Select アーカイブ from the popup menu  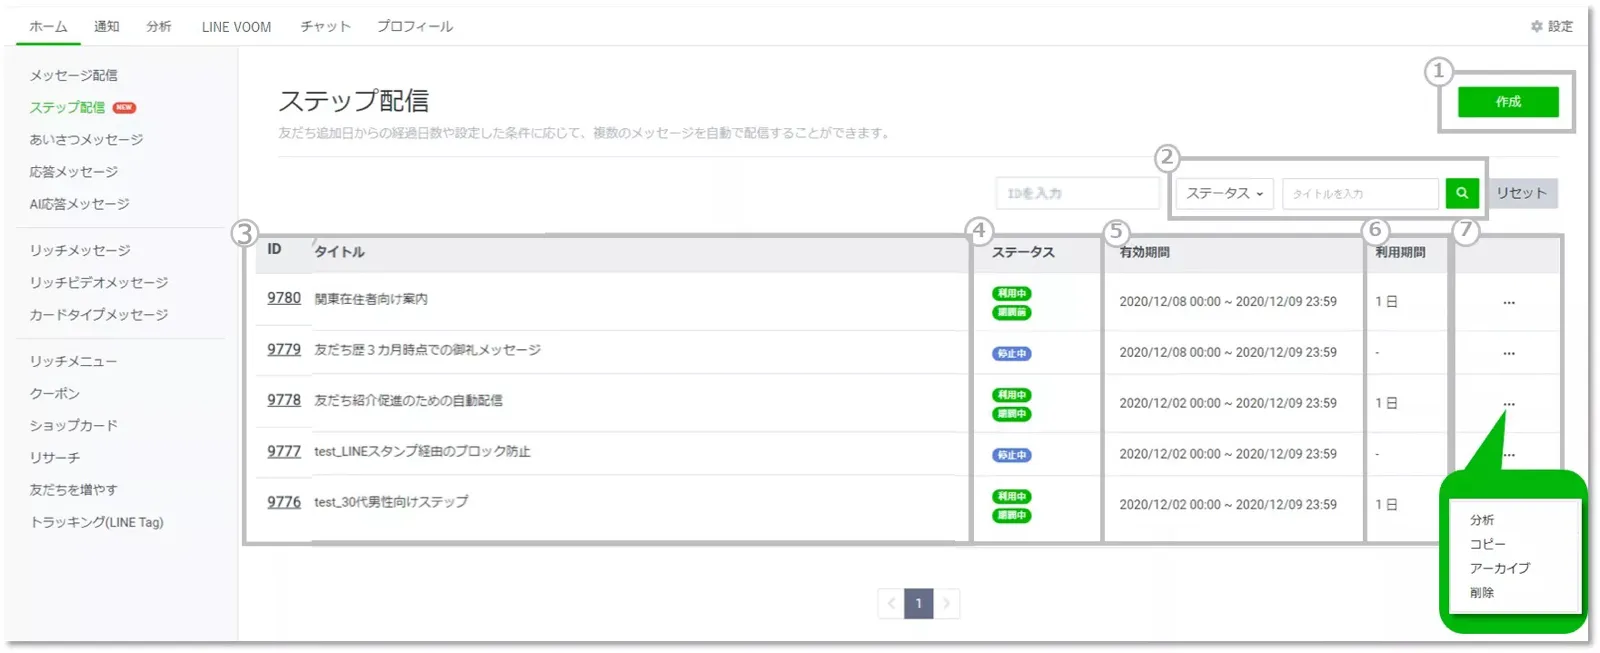(1499, 568)
